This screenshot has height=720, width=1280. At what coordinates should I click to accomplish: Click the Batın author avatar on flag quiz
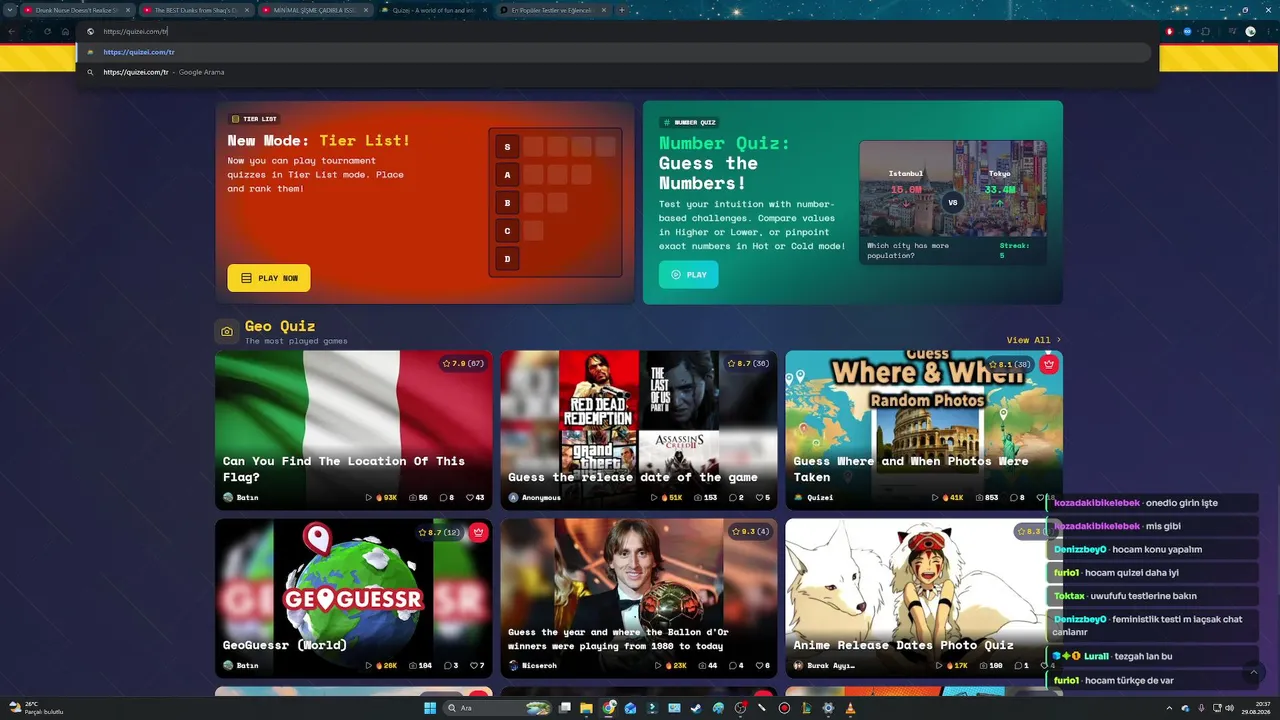click(x=228, y=497)
